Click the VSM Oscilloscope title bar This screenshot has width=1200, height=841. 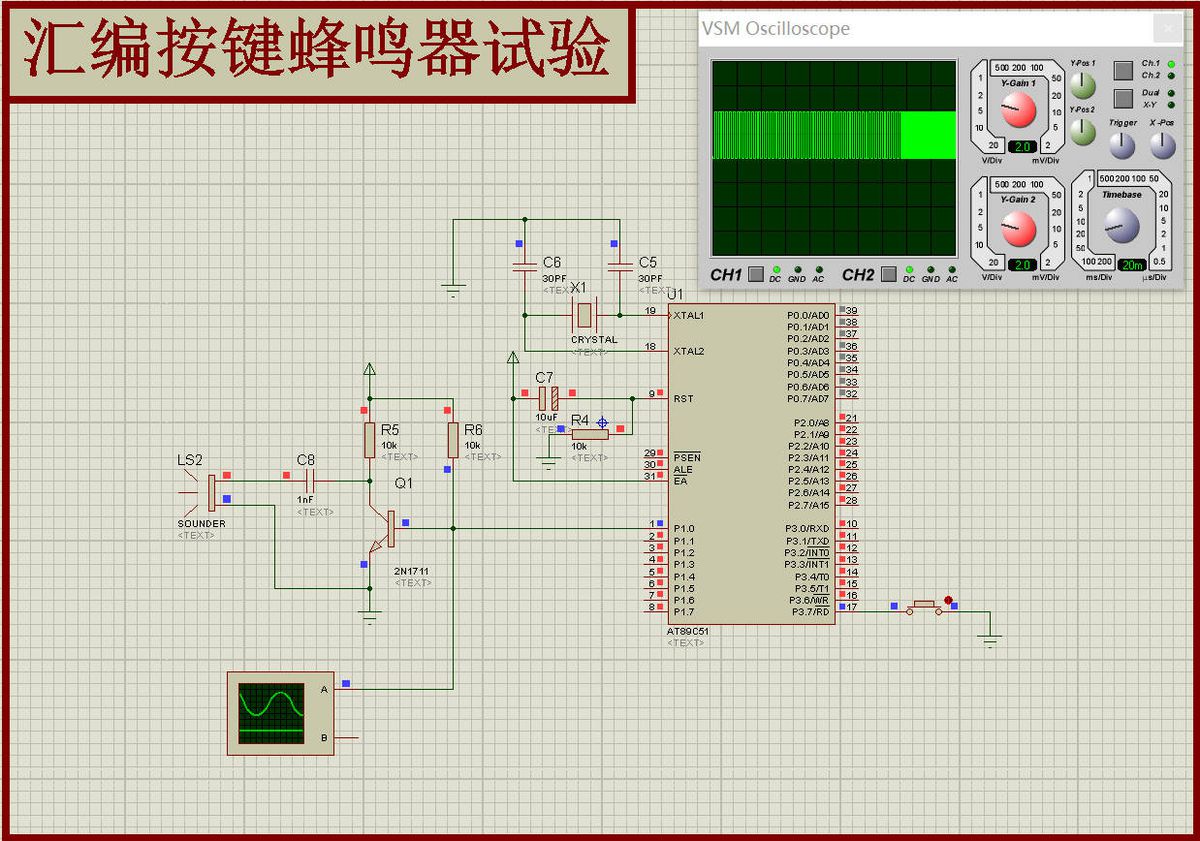(925, 28)
